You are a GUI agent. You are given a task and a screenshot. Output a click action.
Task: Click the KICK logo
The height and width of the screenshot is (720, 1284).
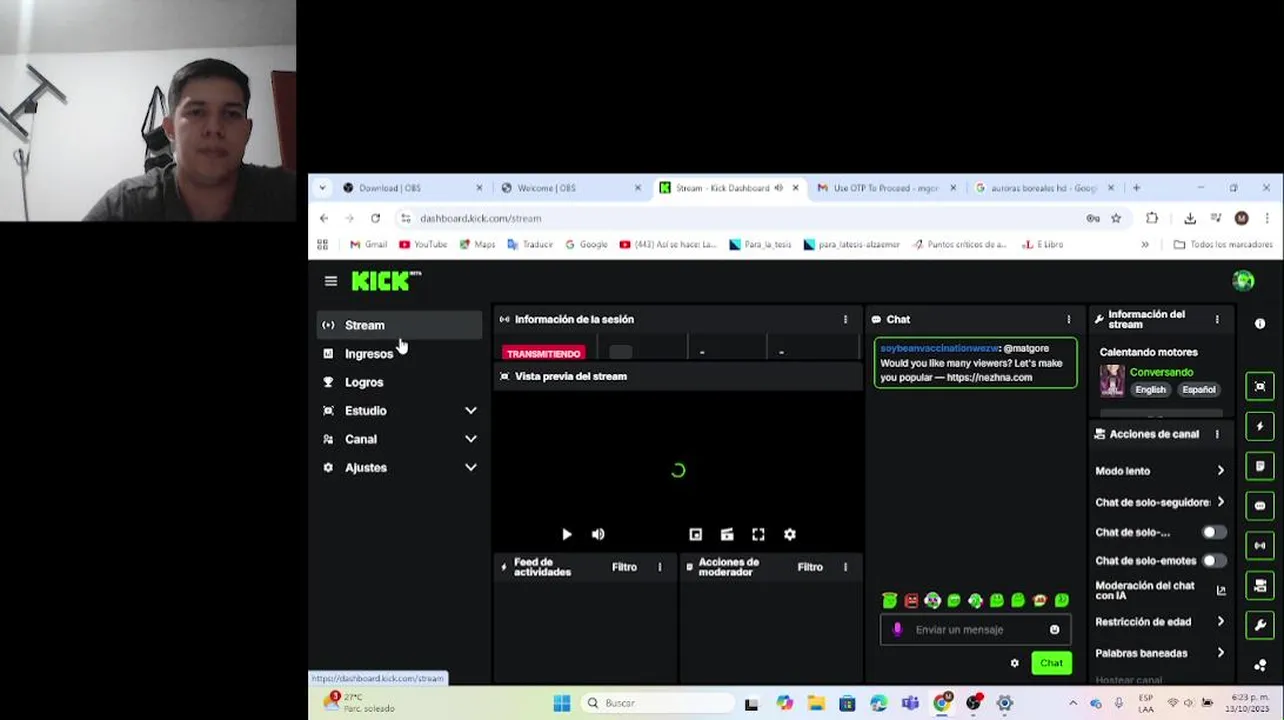pyautogui.click(x=385, y=281)
